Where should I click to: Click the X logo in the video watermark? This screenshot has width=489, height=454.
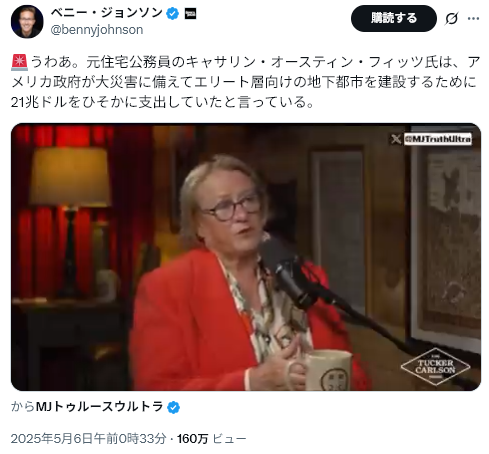[x=396, y=139]
